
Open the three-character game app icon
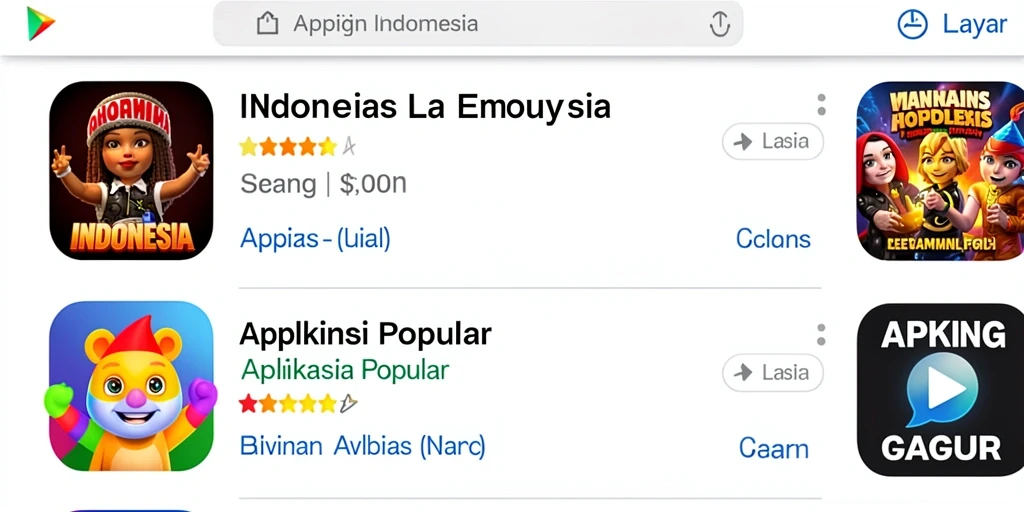tap(940, 171)
